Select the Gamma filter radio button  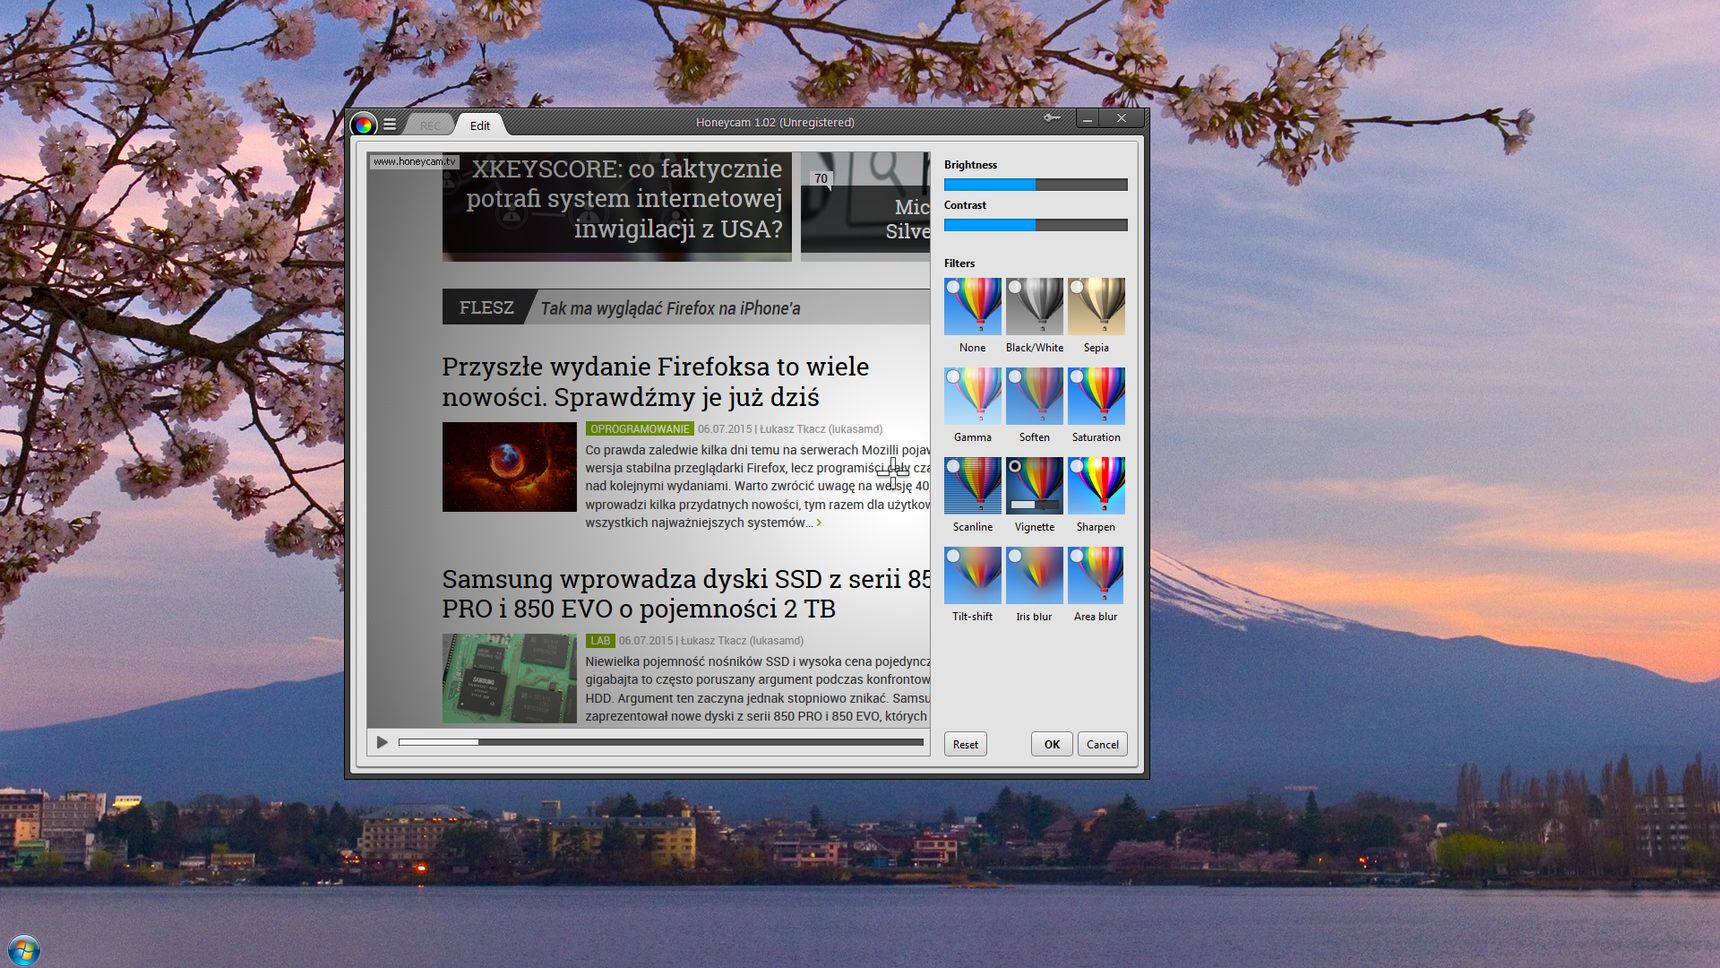(953, 377)
